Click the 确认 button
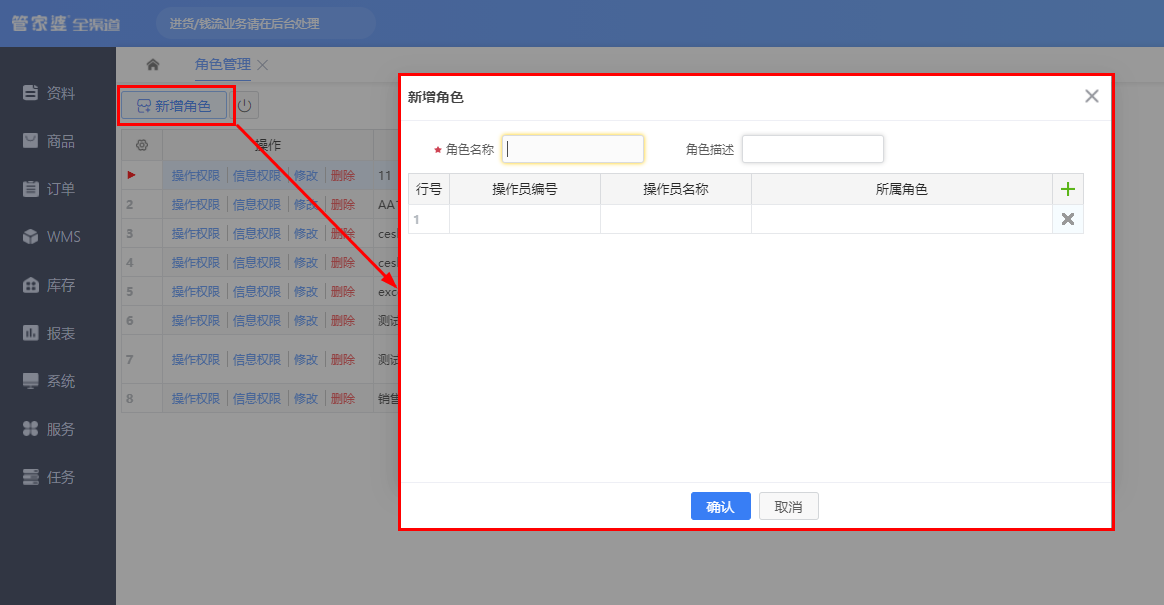Image resolution: width=1164 pixels, height=605 pixels. click(720, 506)
